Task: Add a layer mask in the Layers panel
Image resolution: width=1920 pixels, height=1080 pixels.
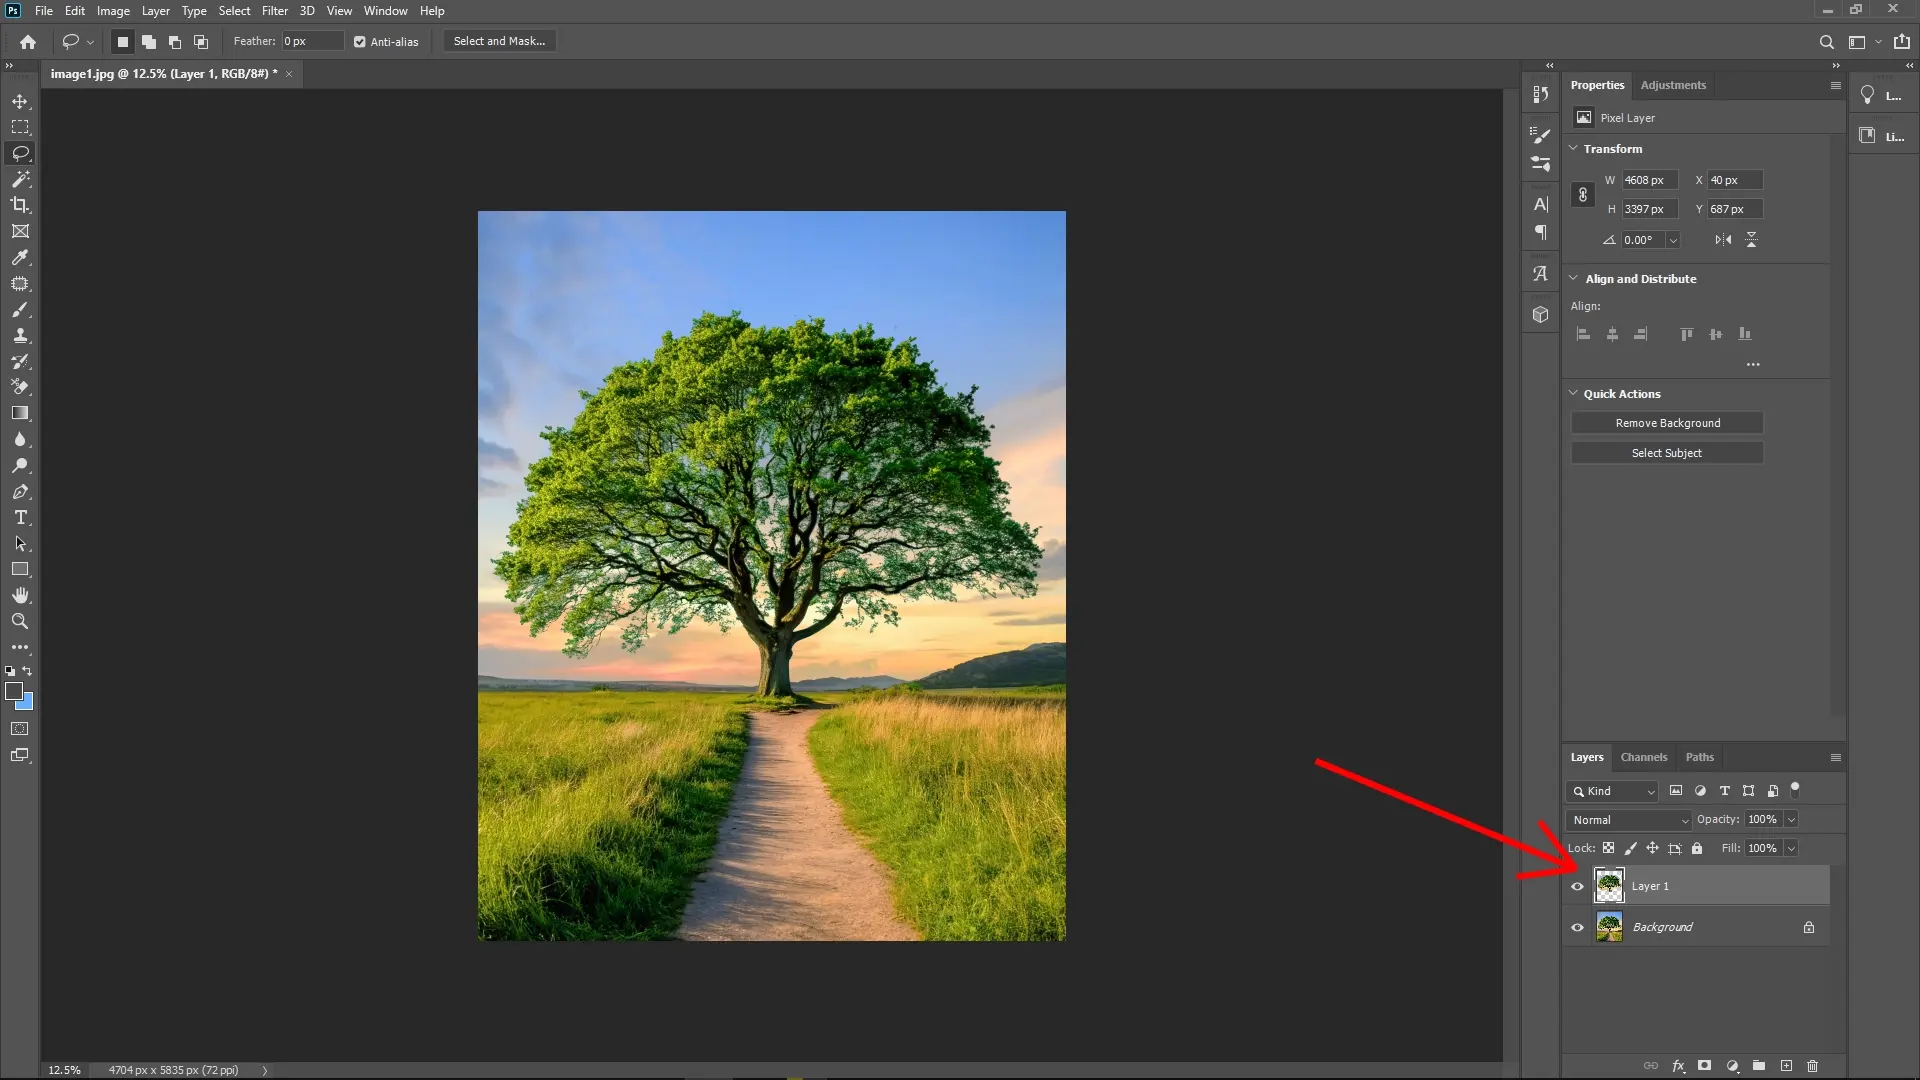Action: [x=1705, y=1066]
